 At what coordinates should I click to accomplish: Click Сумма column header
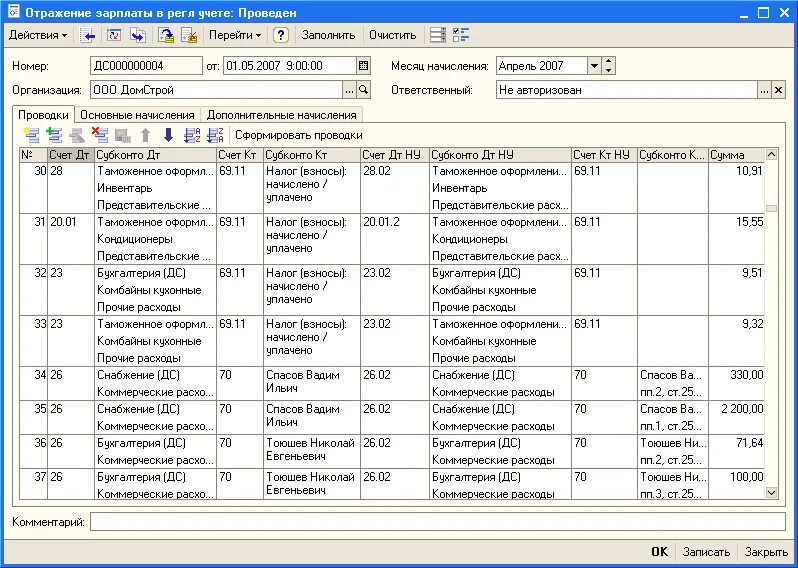[x=736, y=155]
